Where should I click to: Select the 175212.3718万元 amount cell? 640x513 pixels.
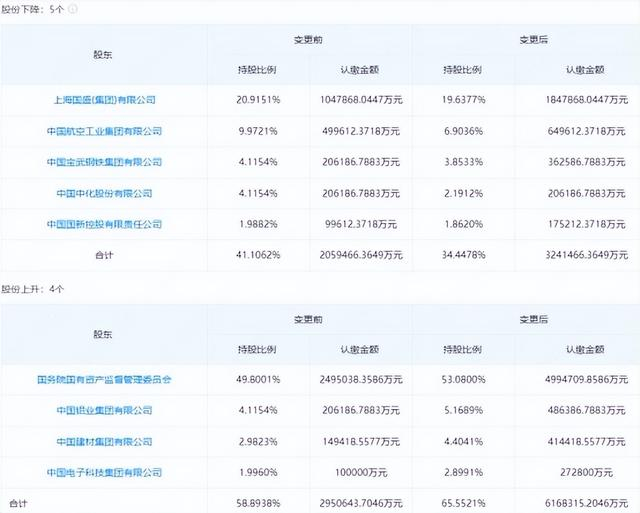pyautogui.click(x=587, y=224)
